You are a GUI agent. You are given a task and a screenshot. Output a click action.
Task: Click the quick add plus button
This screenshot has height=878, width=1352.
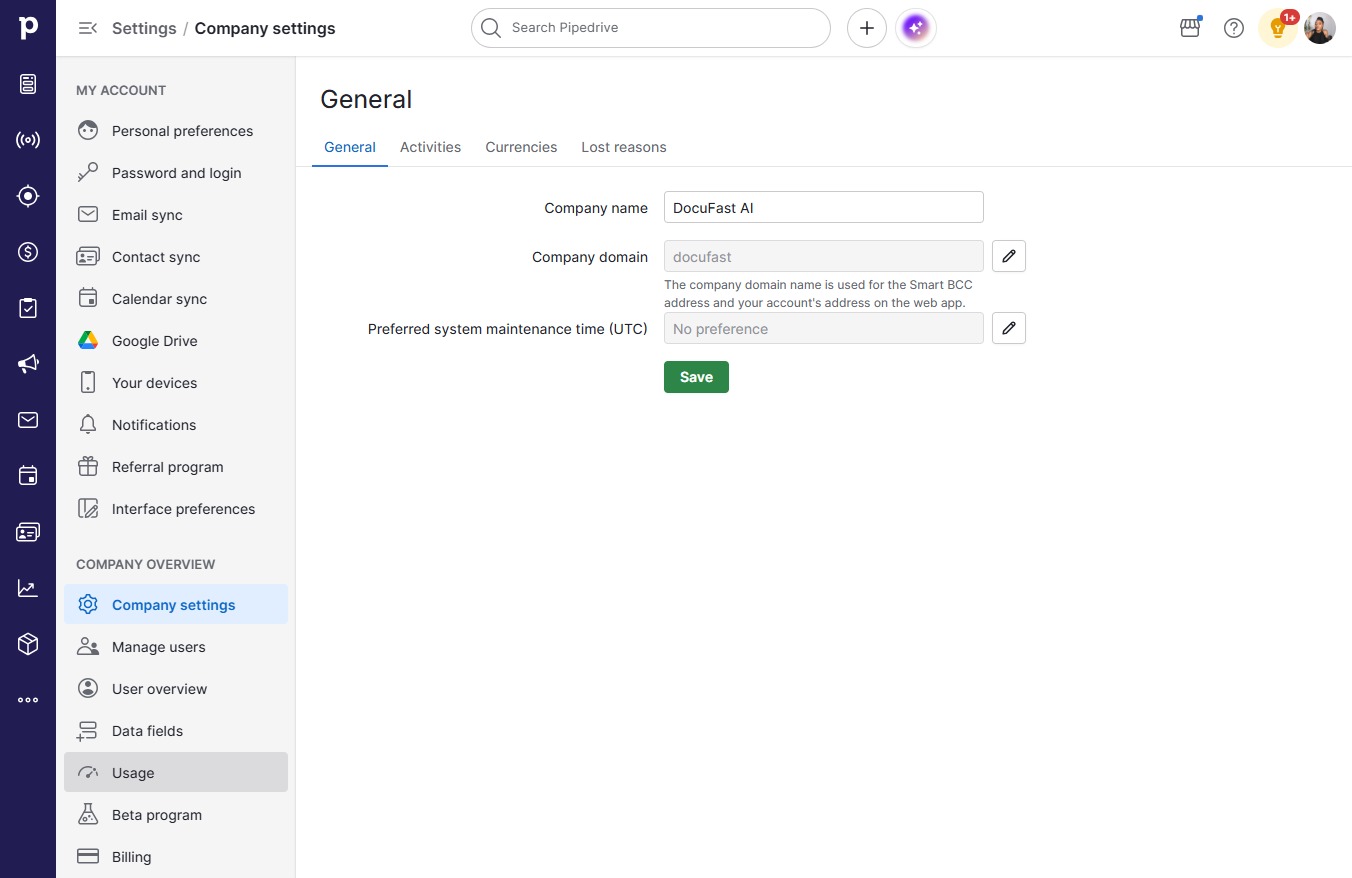pyautogui.click(x=867, y=28)
